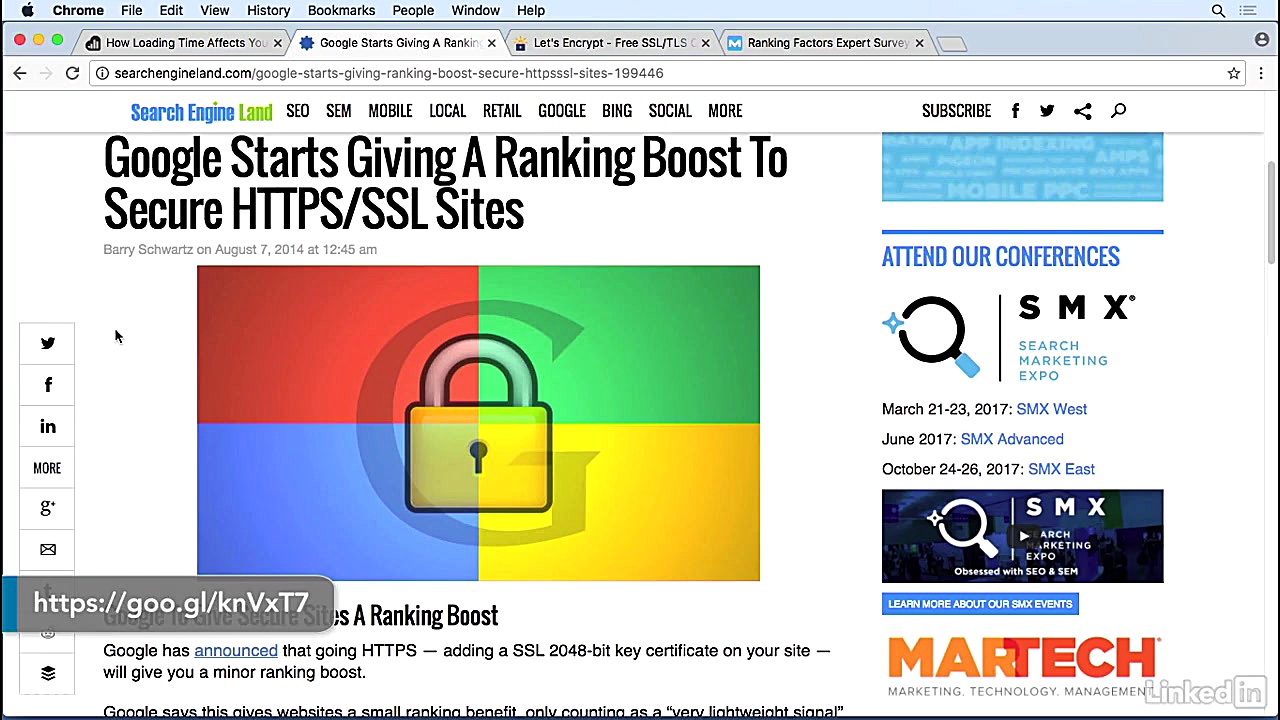This screenshot has height=720, width=1280.
Task: Share article on Google Plus from sidebar
Action: (47, 508)
